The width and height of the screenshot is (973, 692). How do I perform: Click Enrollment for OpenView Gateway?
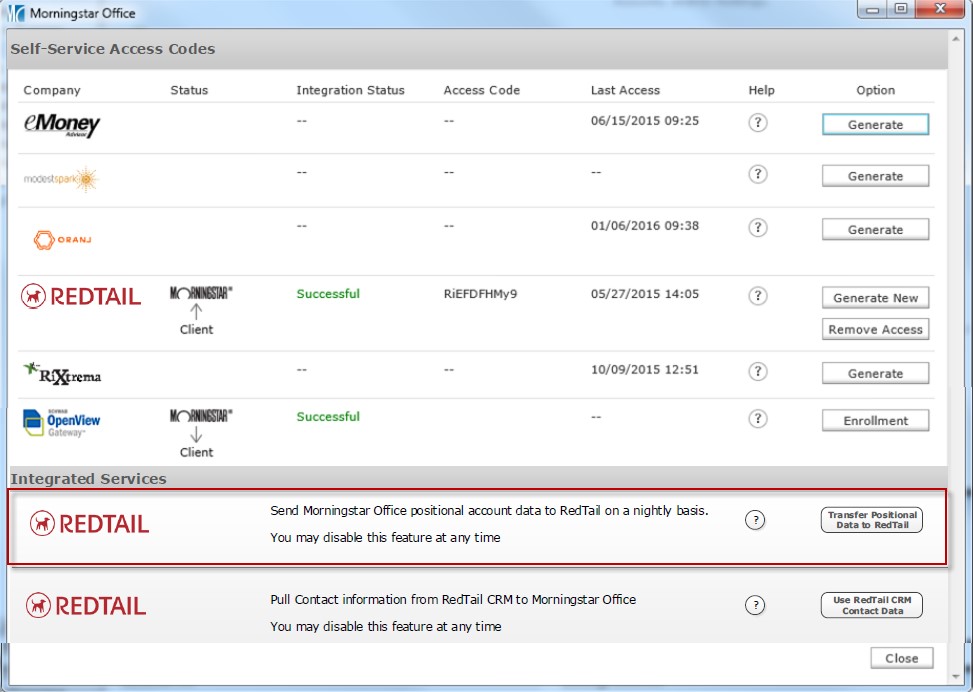point(875,421)
